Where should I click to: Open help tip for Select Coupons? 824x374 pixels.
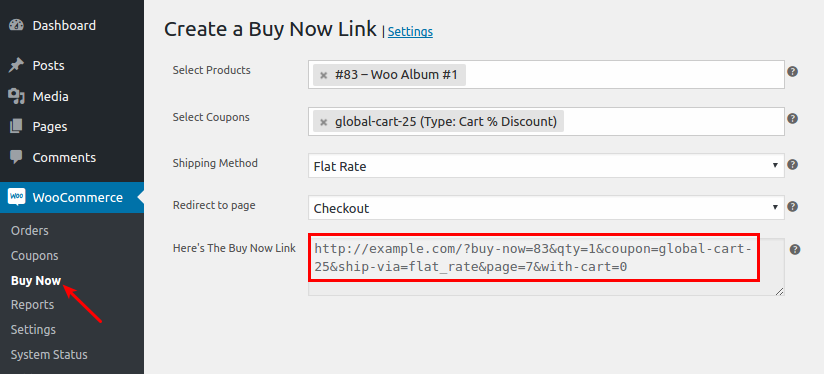792,119
